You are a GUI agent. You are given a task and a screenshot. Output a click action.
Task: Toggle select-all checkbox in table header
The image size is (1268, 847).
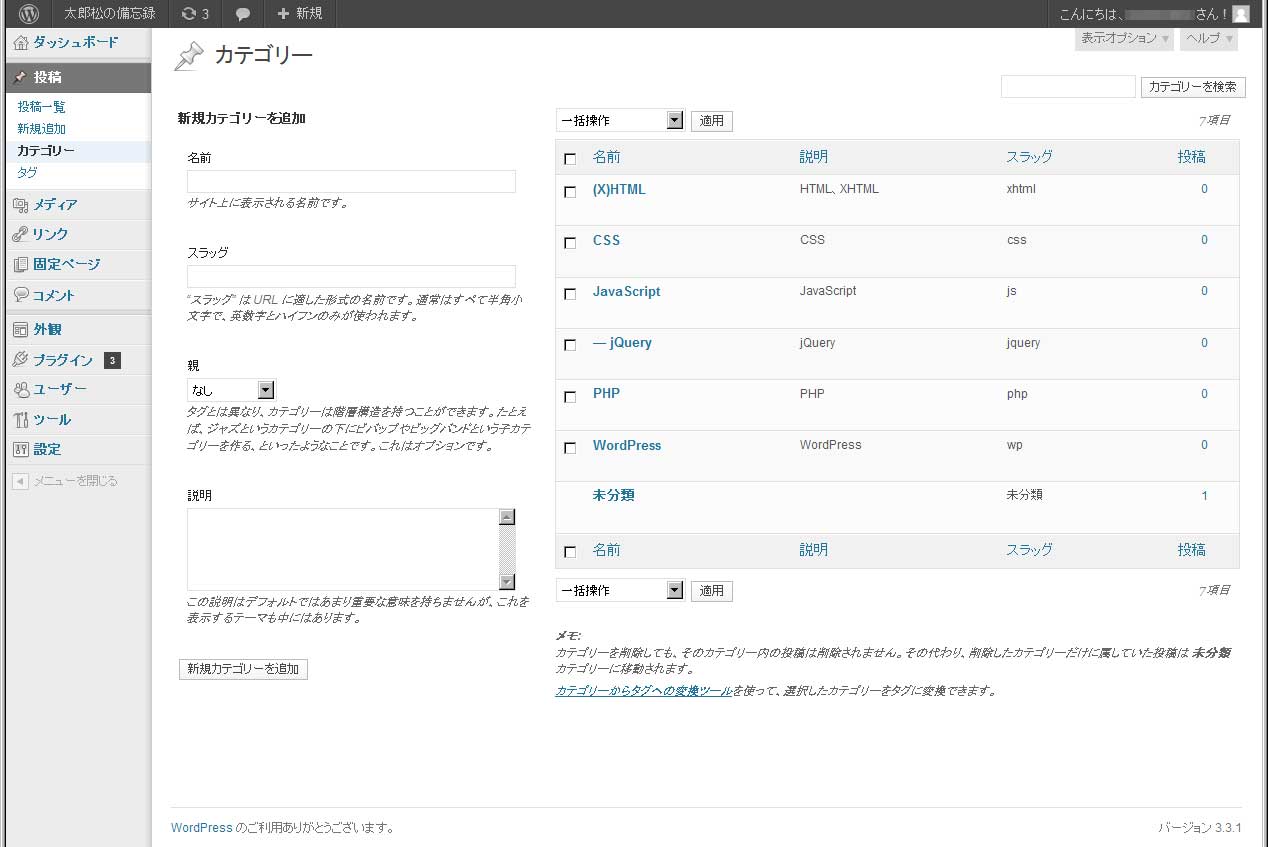tap(570, 158)
